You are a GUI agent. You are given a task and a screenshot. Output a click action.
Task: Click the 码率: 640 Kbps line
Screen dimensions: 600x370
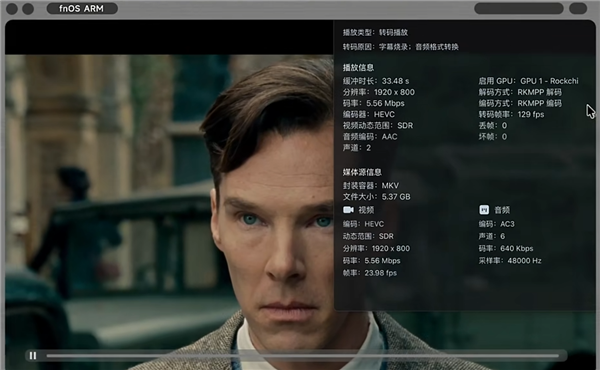506,248
